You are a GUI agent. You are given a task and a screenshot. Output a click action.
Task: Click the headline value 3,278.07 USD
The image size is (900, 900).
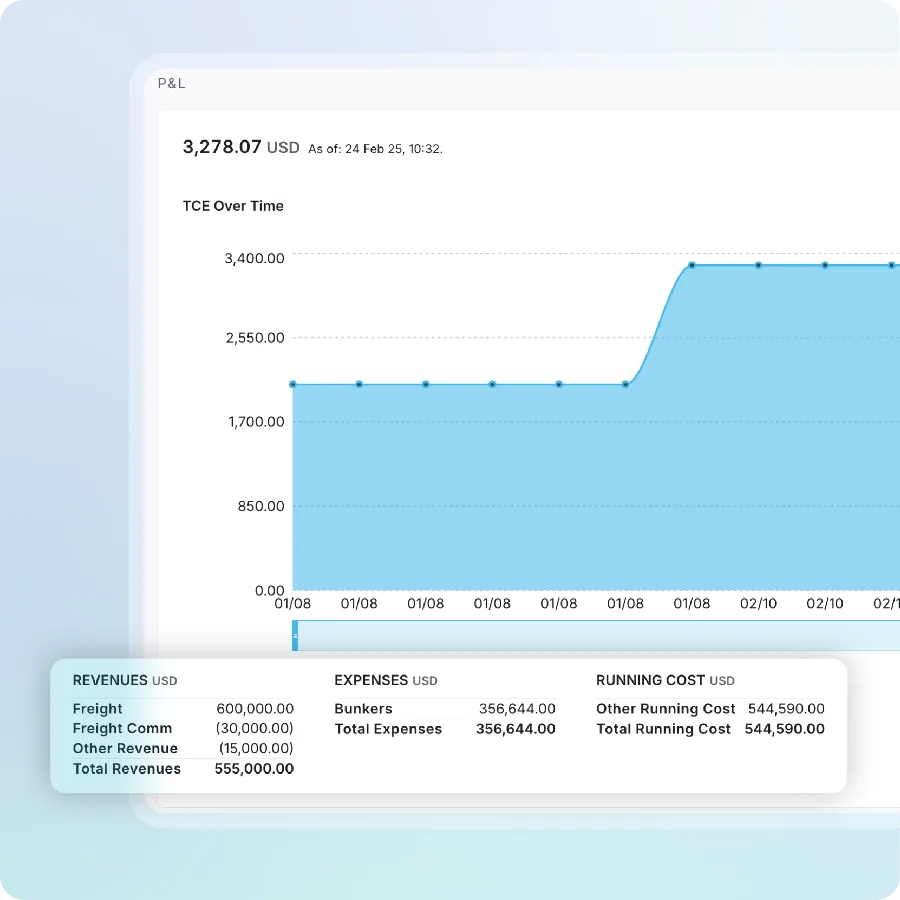(x=241, y=147)
